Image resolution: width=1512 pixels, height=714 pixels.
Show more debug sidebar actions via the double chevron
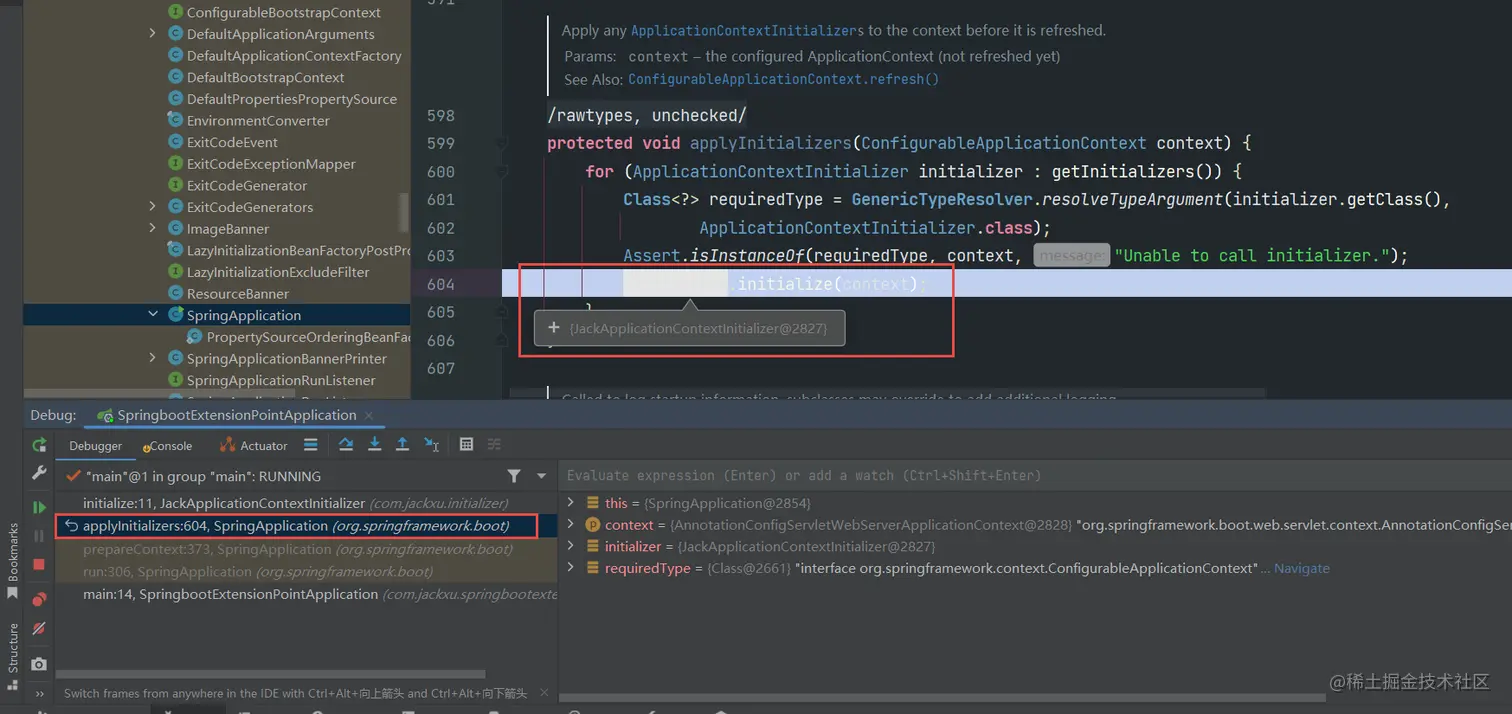tap(39, 693)
